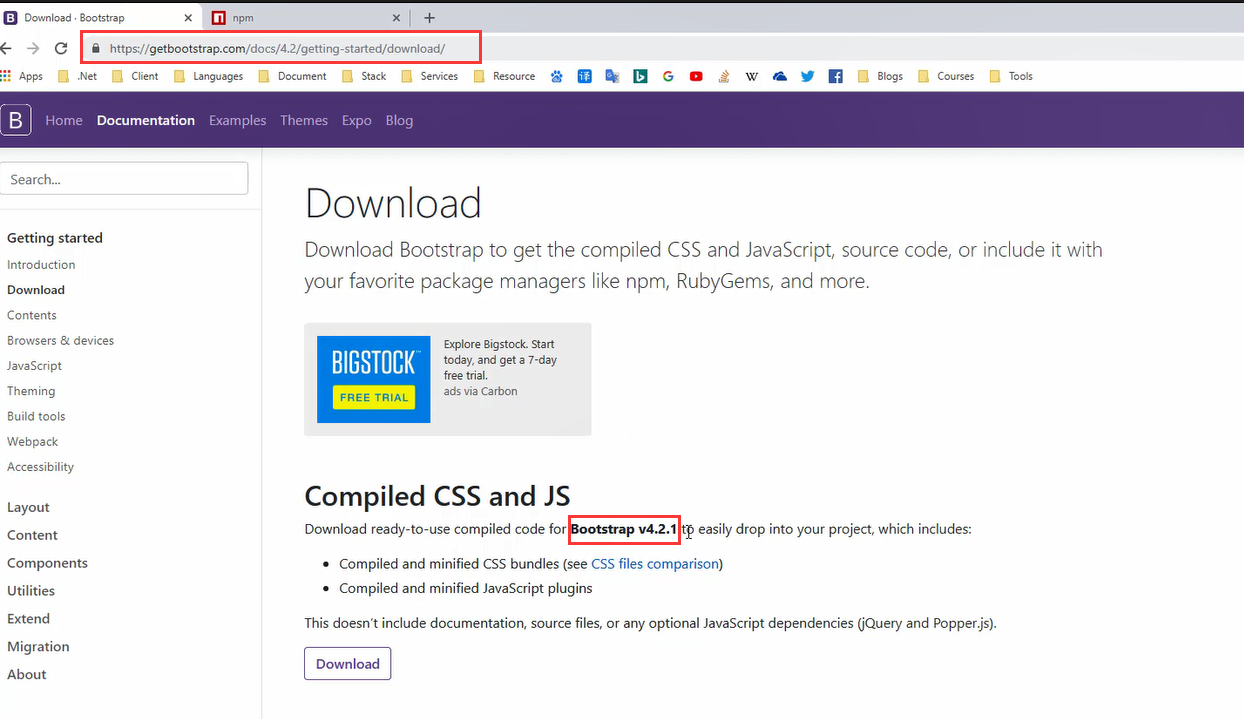The image size is (1244, 719).
Task: Open the OneDrive cloud bookmark icon
Action: (780, 76)
